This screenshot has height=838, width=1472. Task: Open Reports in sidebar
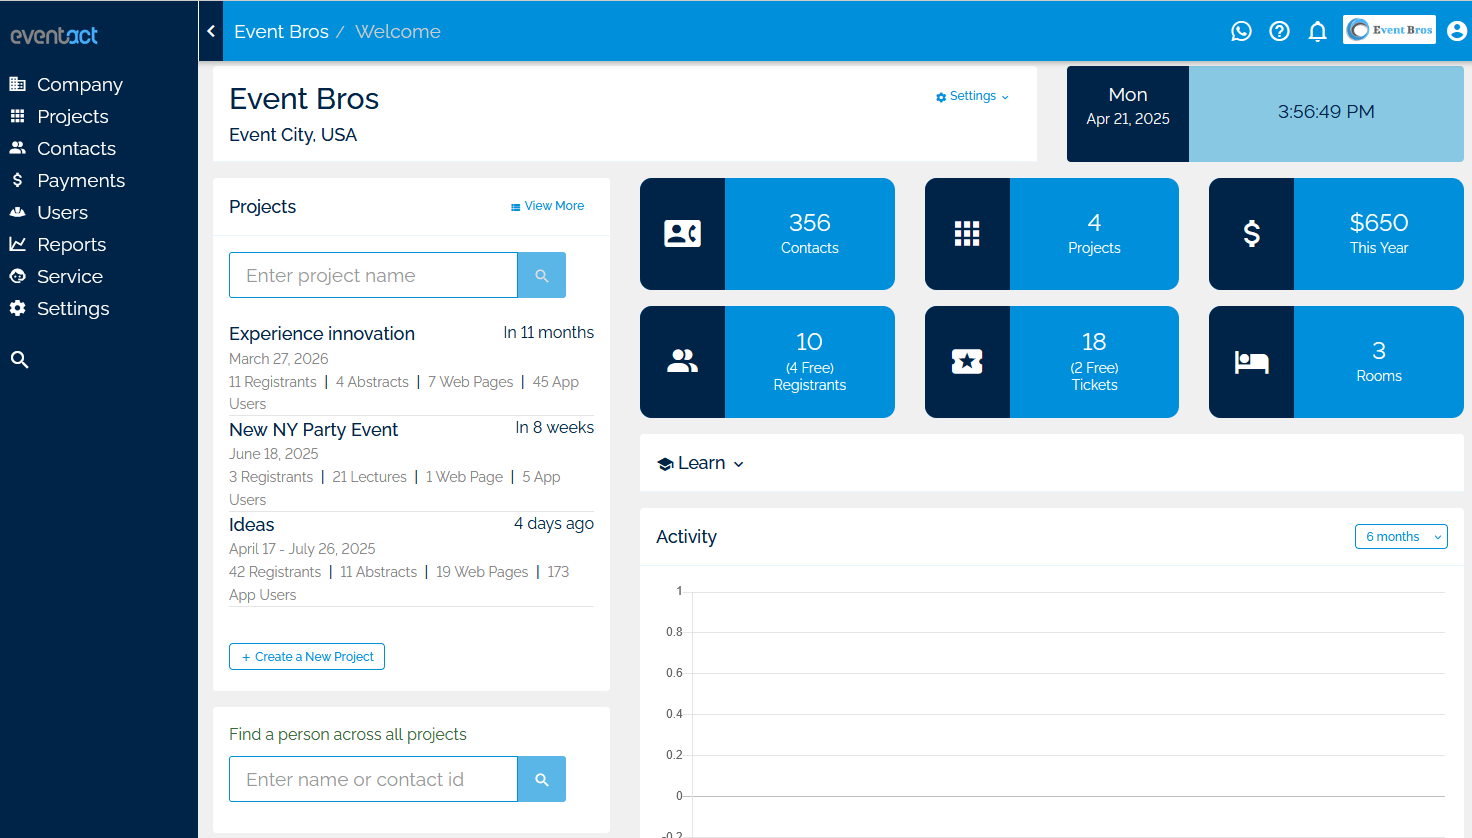pyautogui.click(x=71, y=245)
